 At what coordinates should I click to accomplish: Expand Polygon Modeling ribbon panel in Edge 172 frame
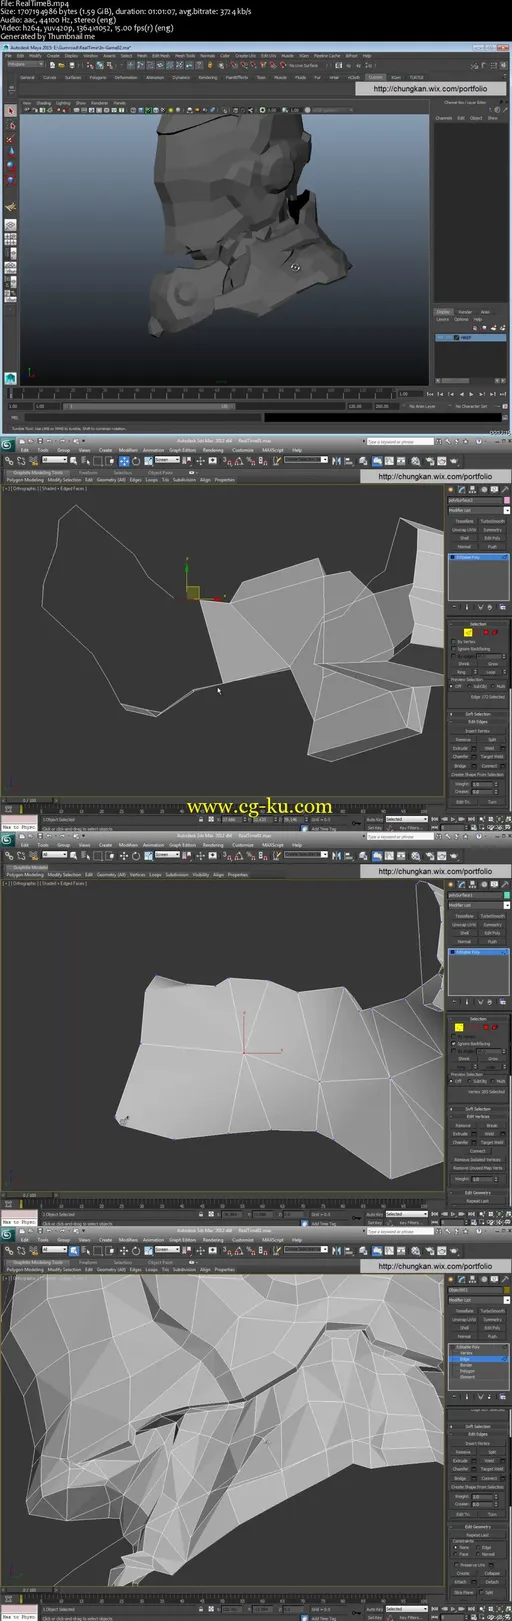(25, 480)
